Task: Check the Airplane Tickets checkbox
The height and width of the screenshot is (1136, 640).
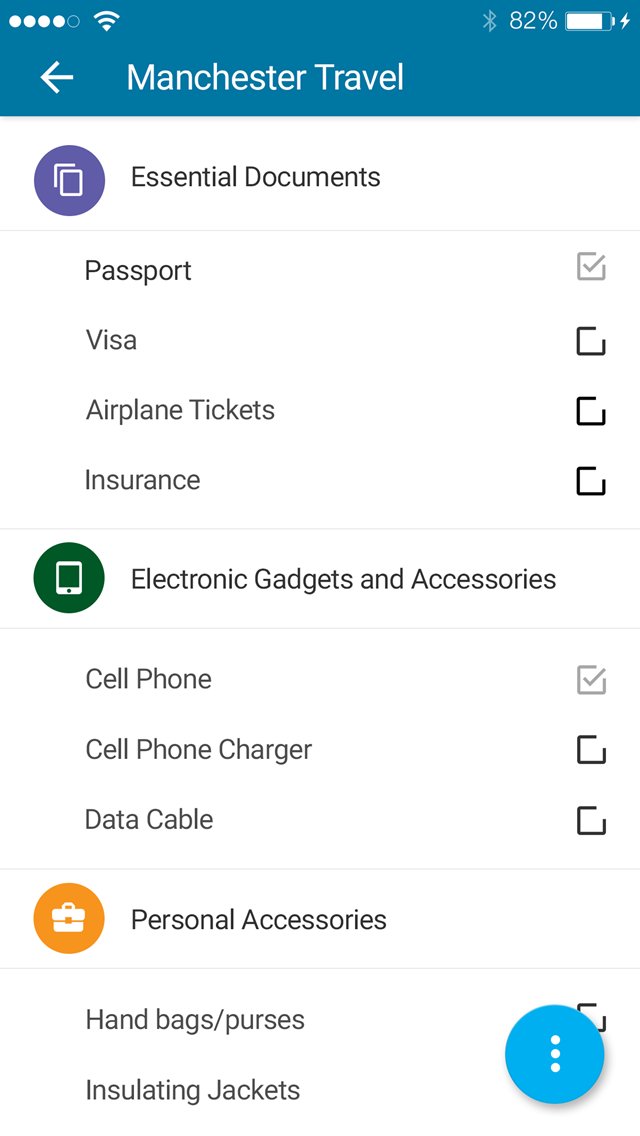Action: (591, 411)
